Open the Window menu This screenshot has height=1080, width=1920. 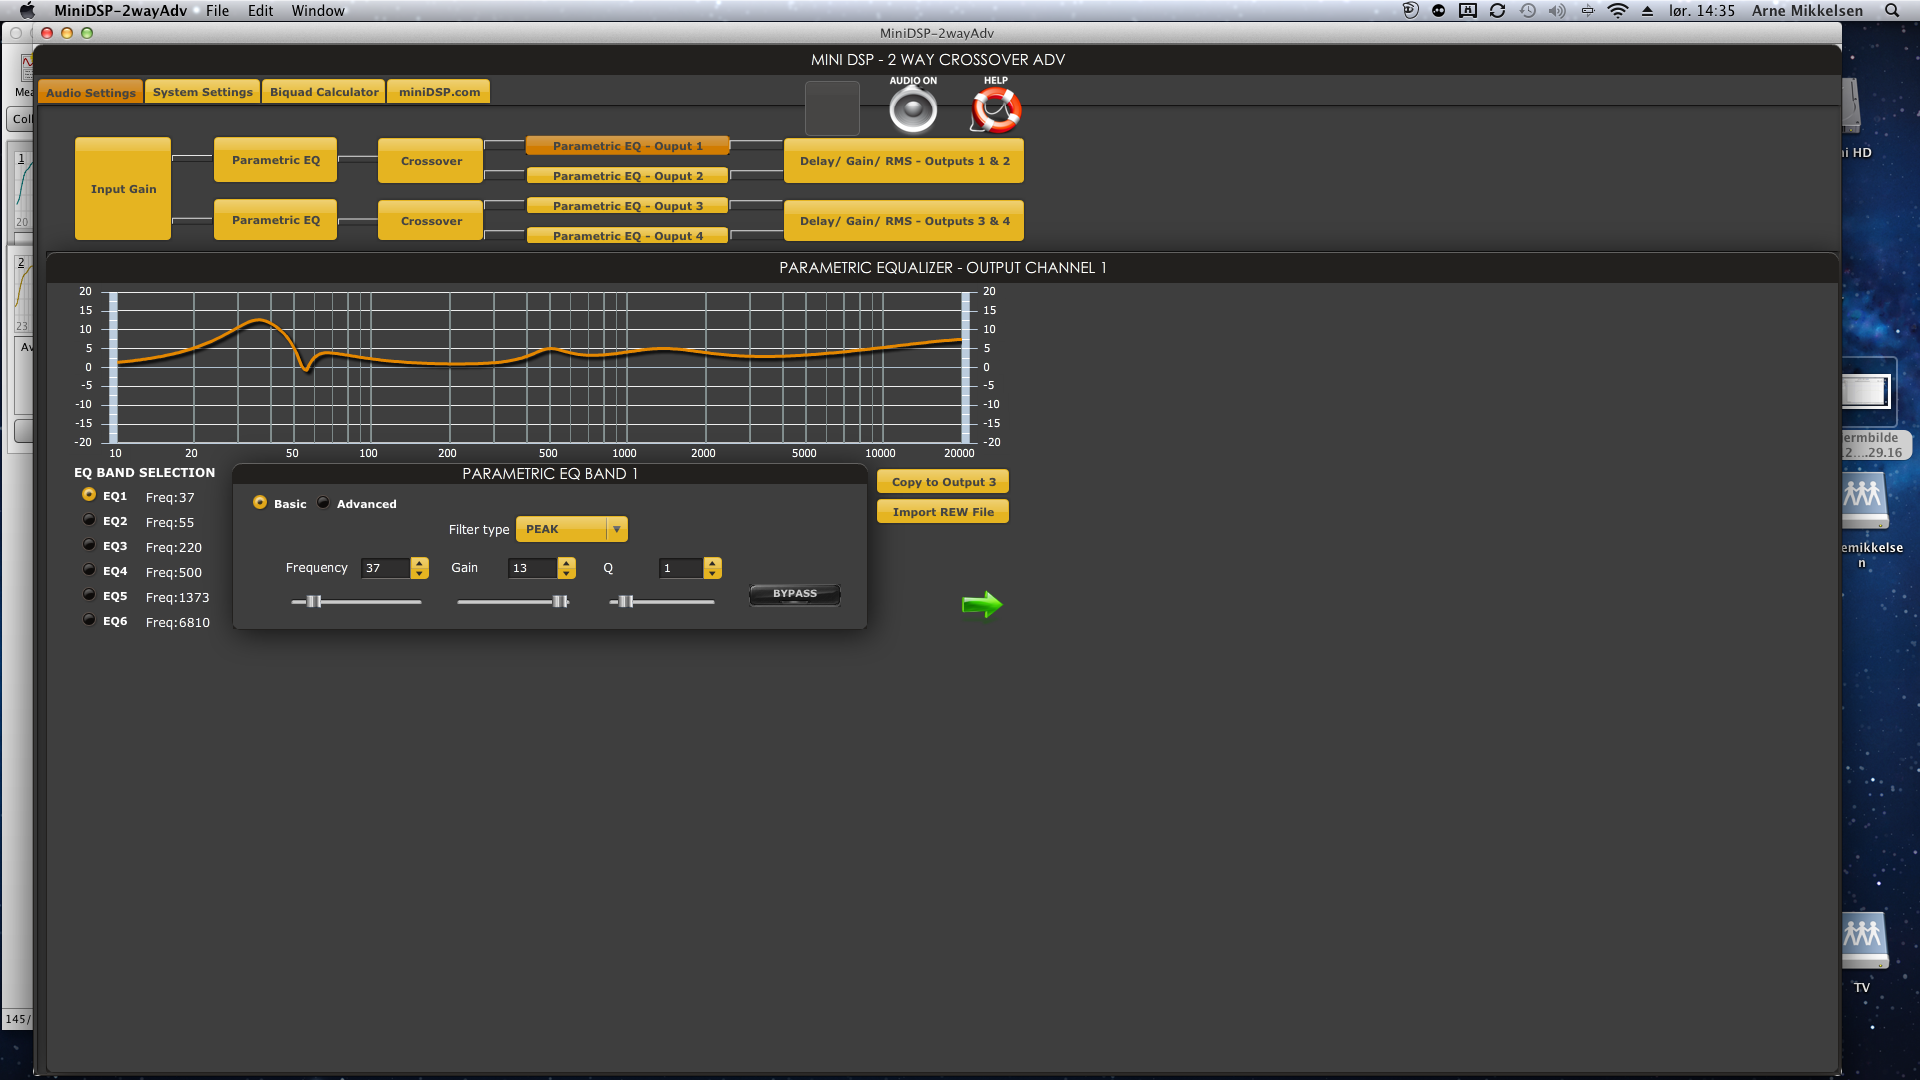[x=318, y=11]
